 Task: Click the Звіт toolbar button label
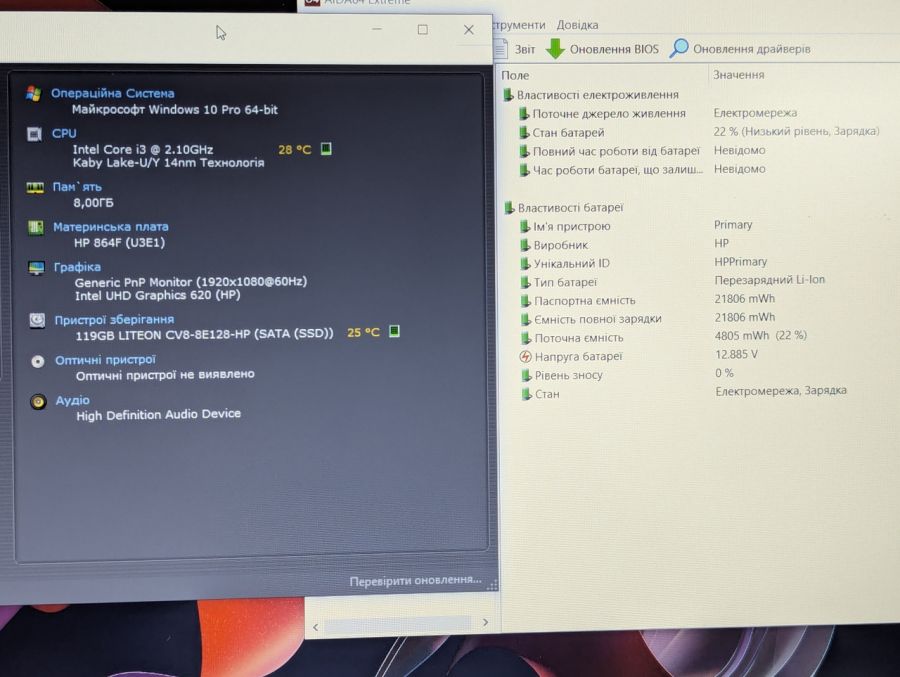tap(525, 49)
